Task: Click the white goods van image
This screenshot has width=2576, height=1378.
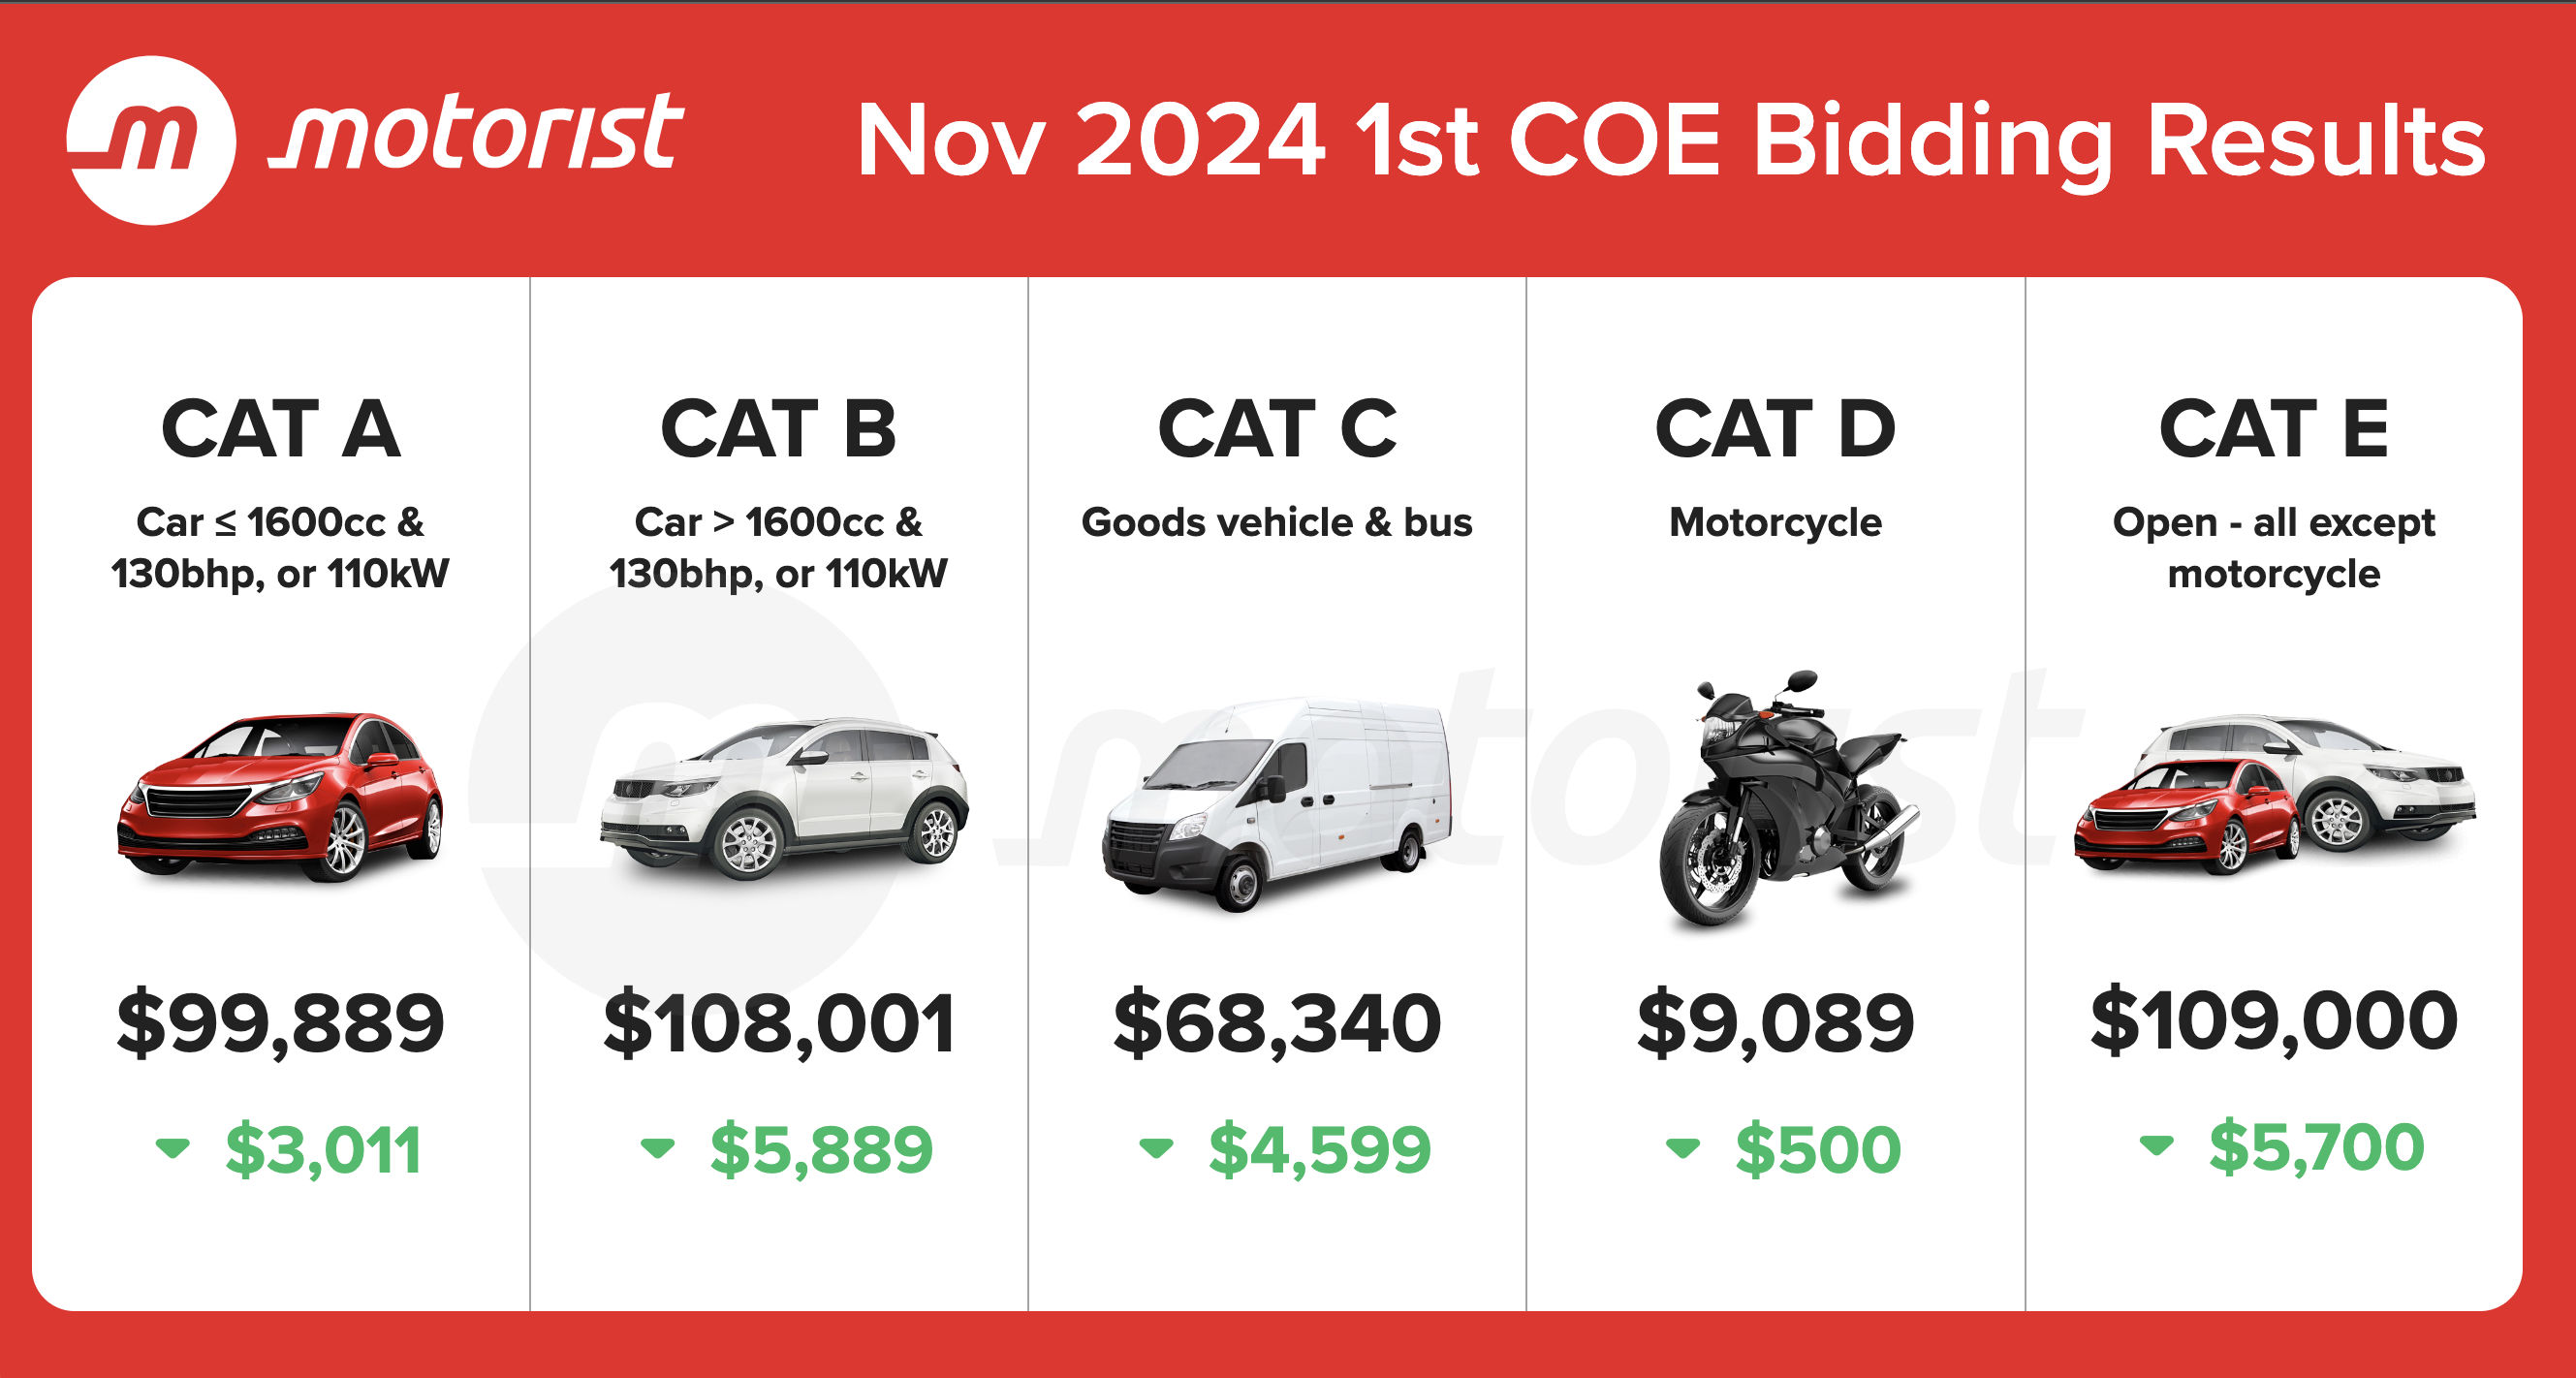Action: (1277, 803)
